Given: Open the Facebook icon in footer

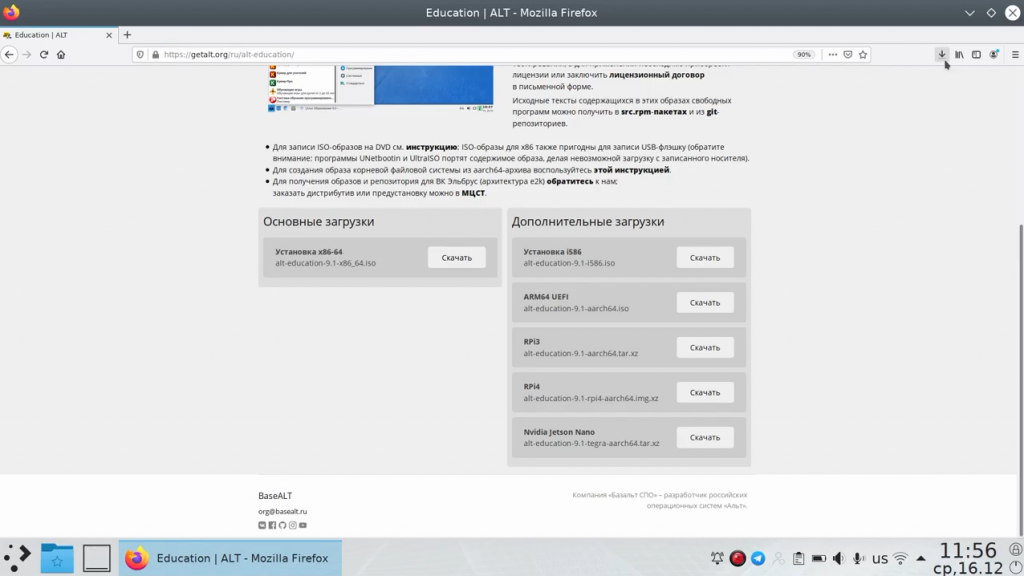Looking at the screenshot, I should click(272, 525).
